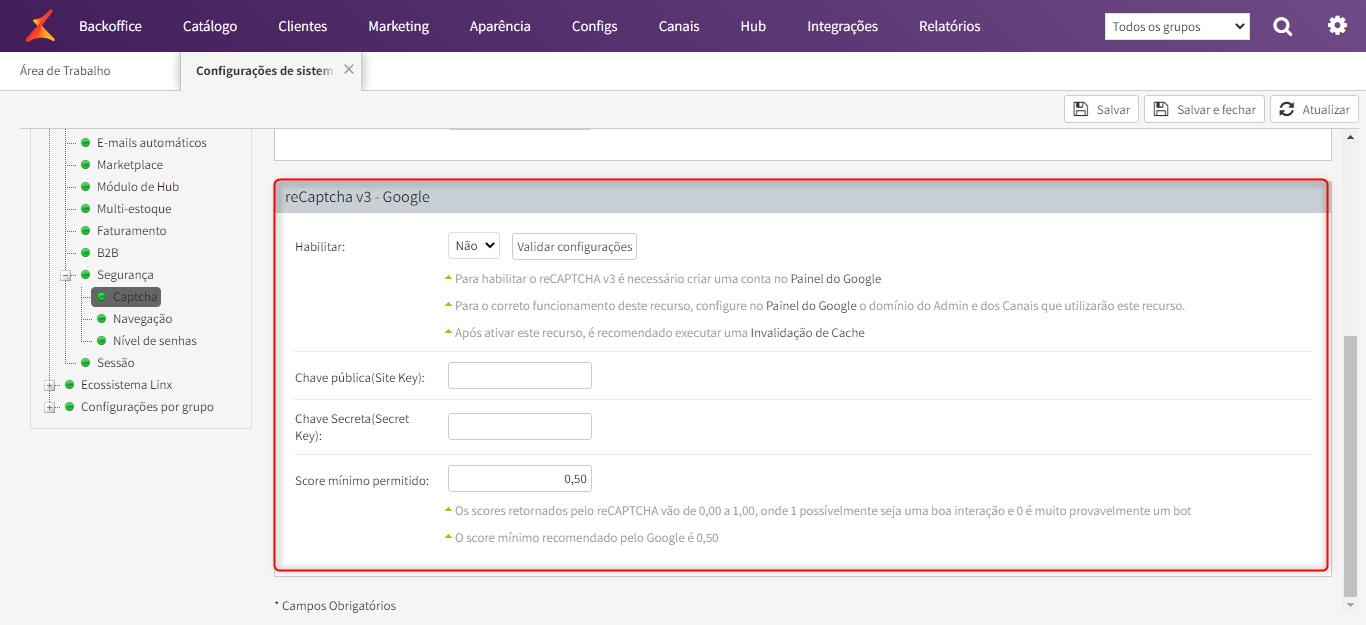Screen dimensions: 1366x625
Task: Select Módulo de Hub tree item
Action: 138,187
